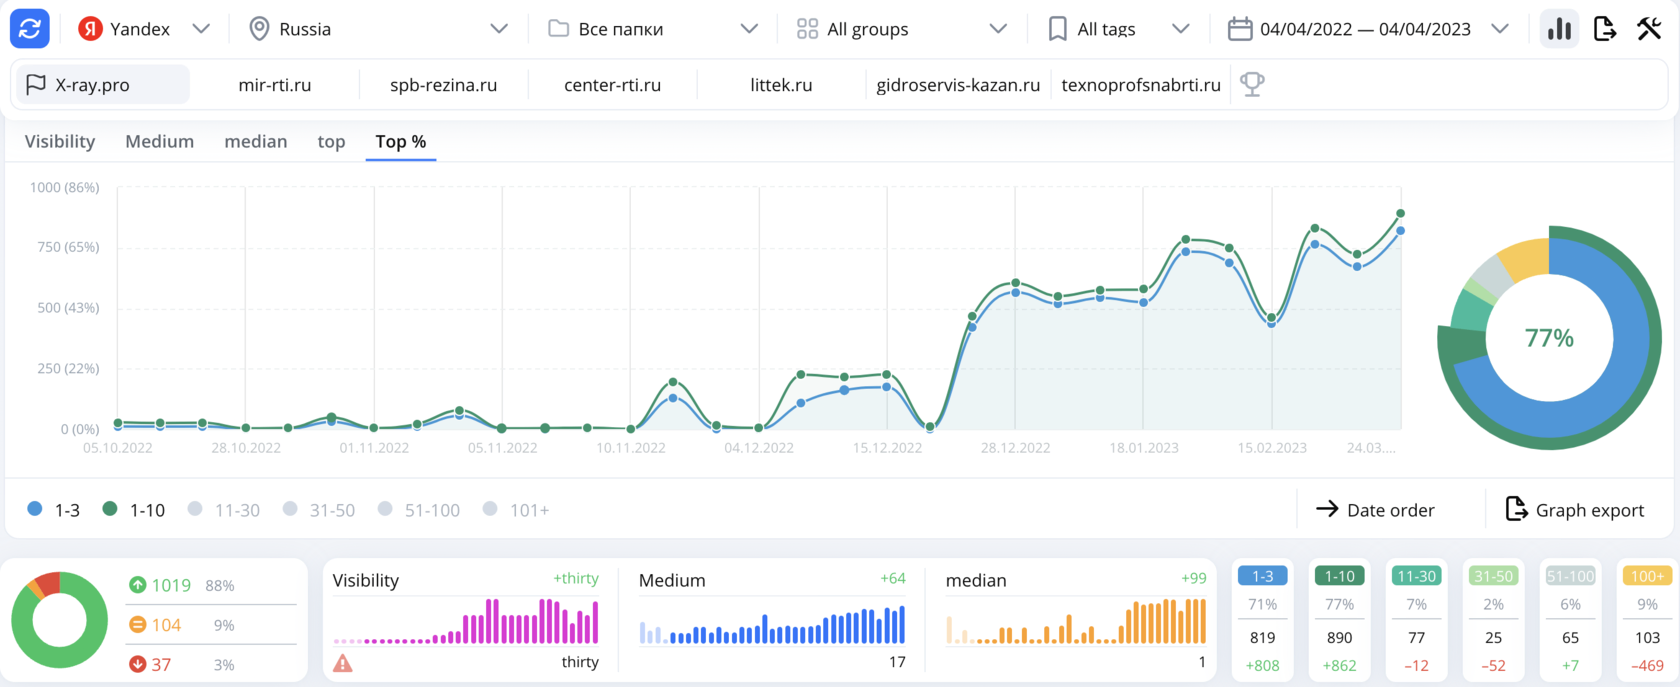Click the Date order button
The image size is (1680, 687).
tap(1375, 510)
